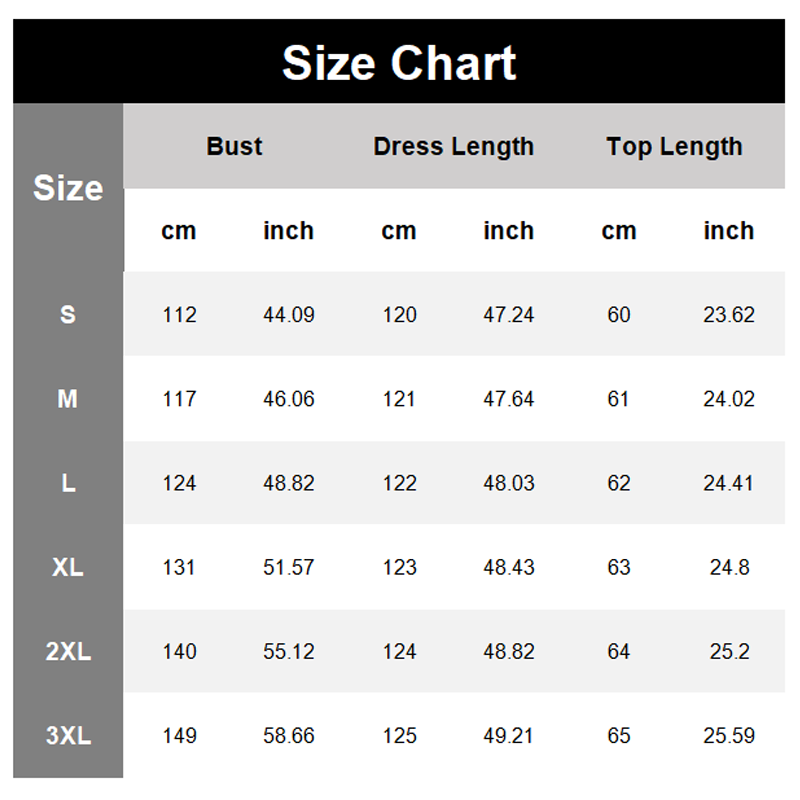Click the Dress Length column header
Image resolution: width=800 pixels, height=800 pixels.
[453, 146]
